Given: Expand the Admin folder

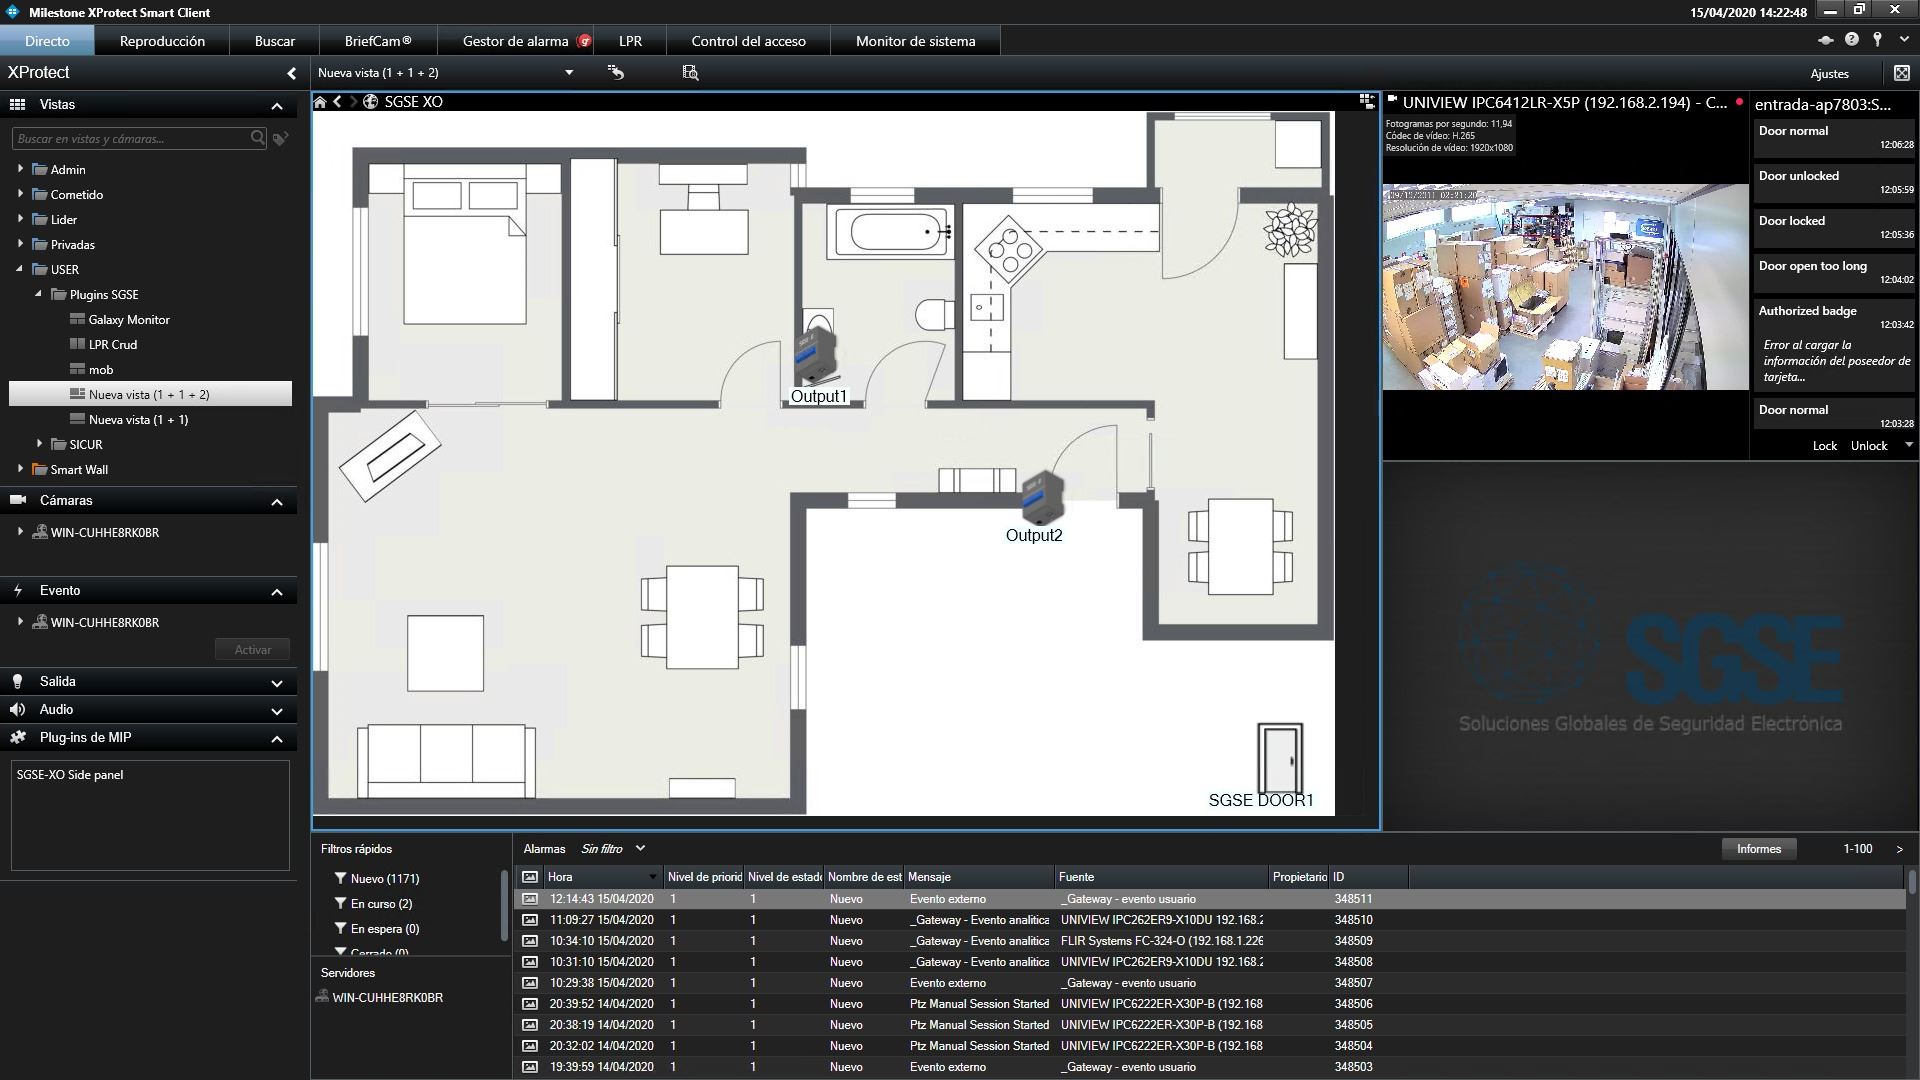Looking at the screenshot, I should 20,169.
